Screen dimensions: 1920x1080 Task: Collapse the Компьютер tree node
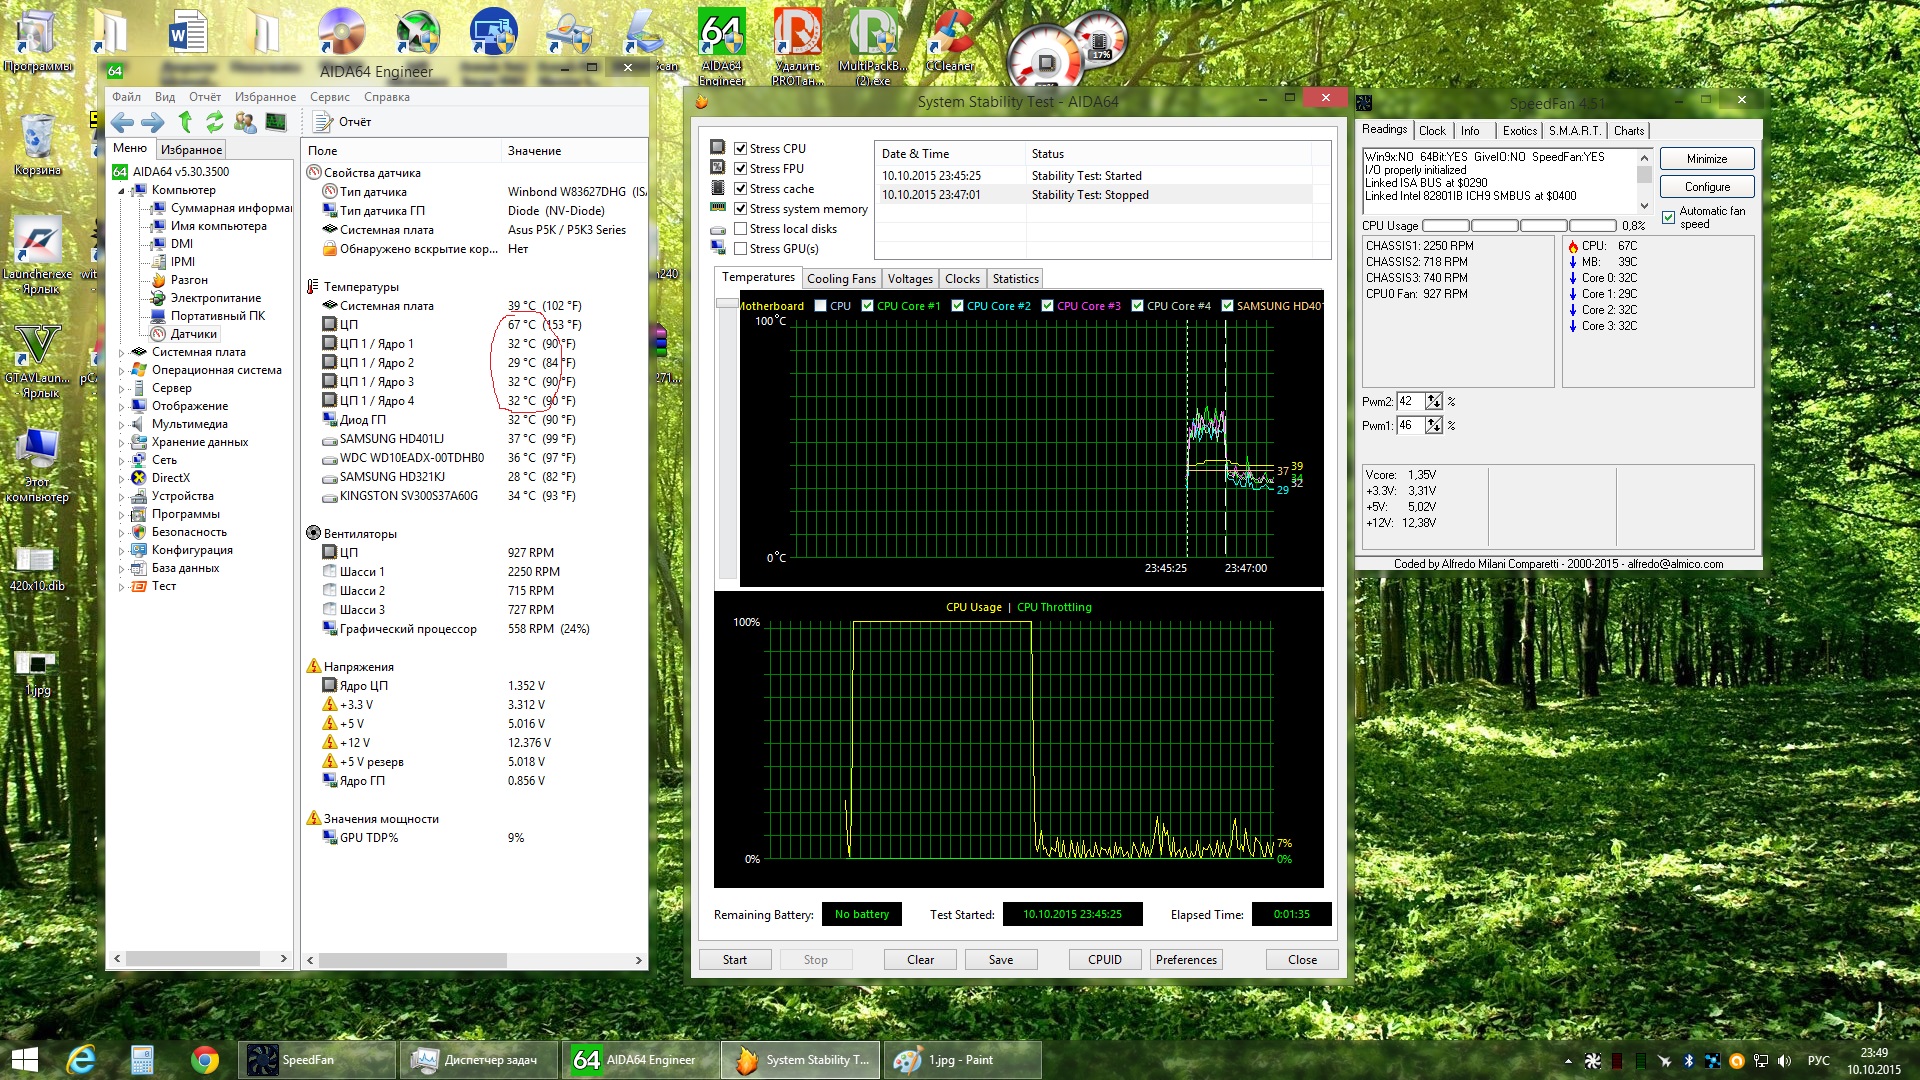pos(122,190)
